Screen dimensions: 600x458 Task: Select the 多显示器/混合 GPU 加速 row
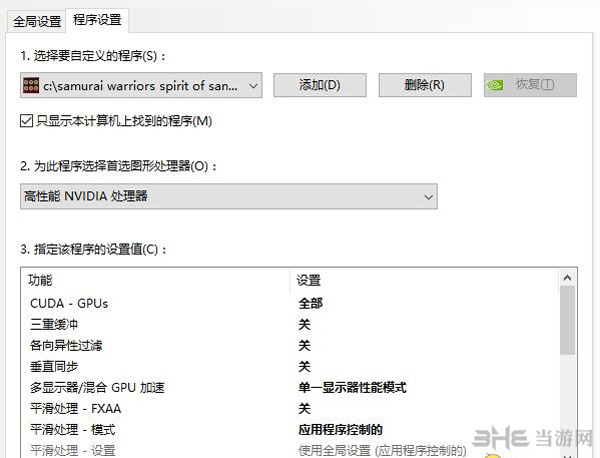click(x=289, y=388)
